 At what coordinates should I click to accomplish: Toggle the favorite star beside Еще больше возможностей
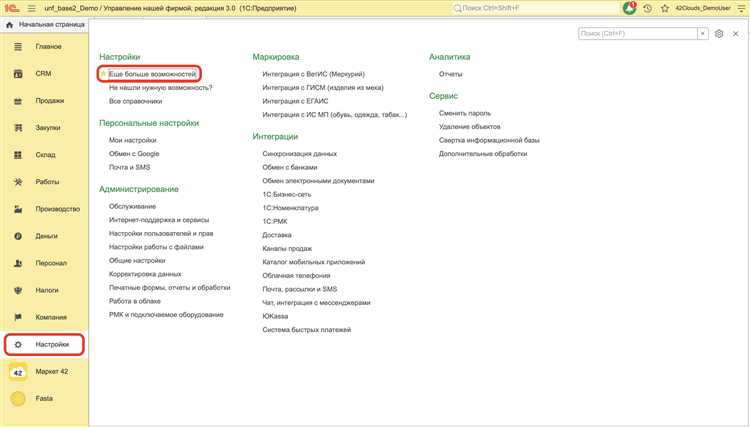[x=103, y=74]
